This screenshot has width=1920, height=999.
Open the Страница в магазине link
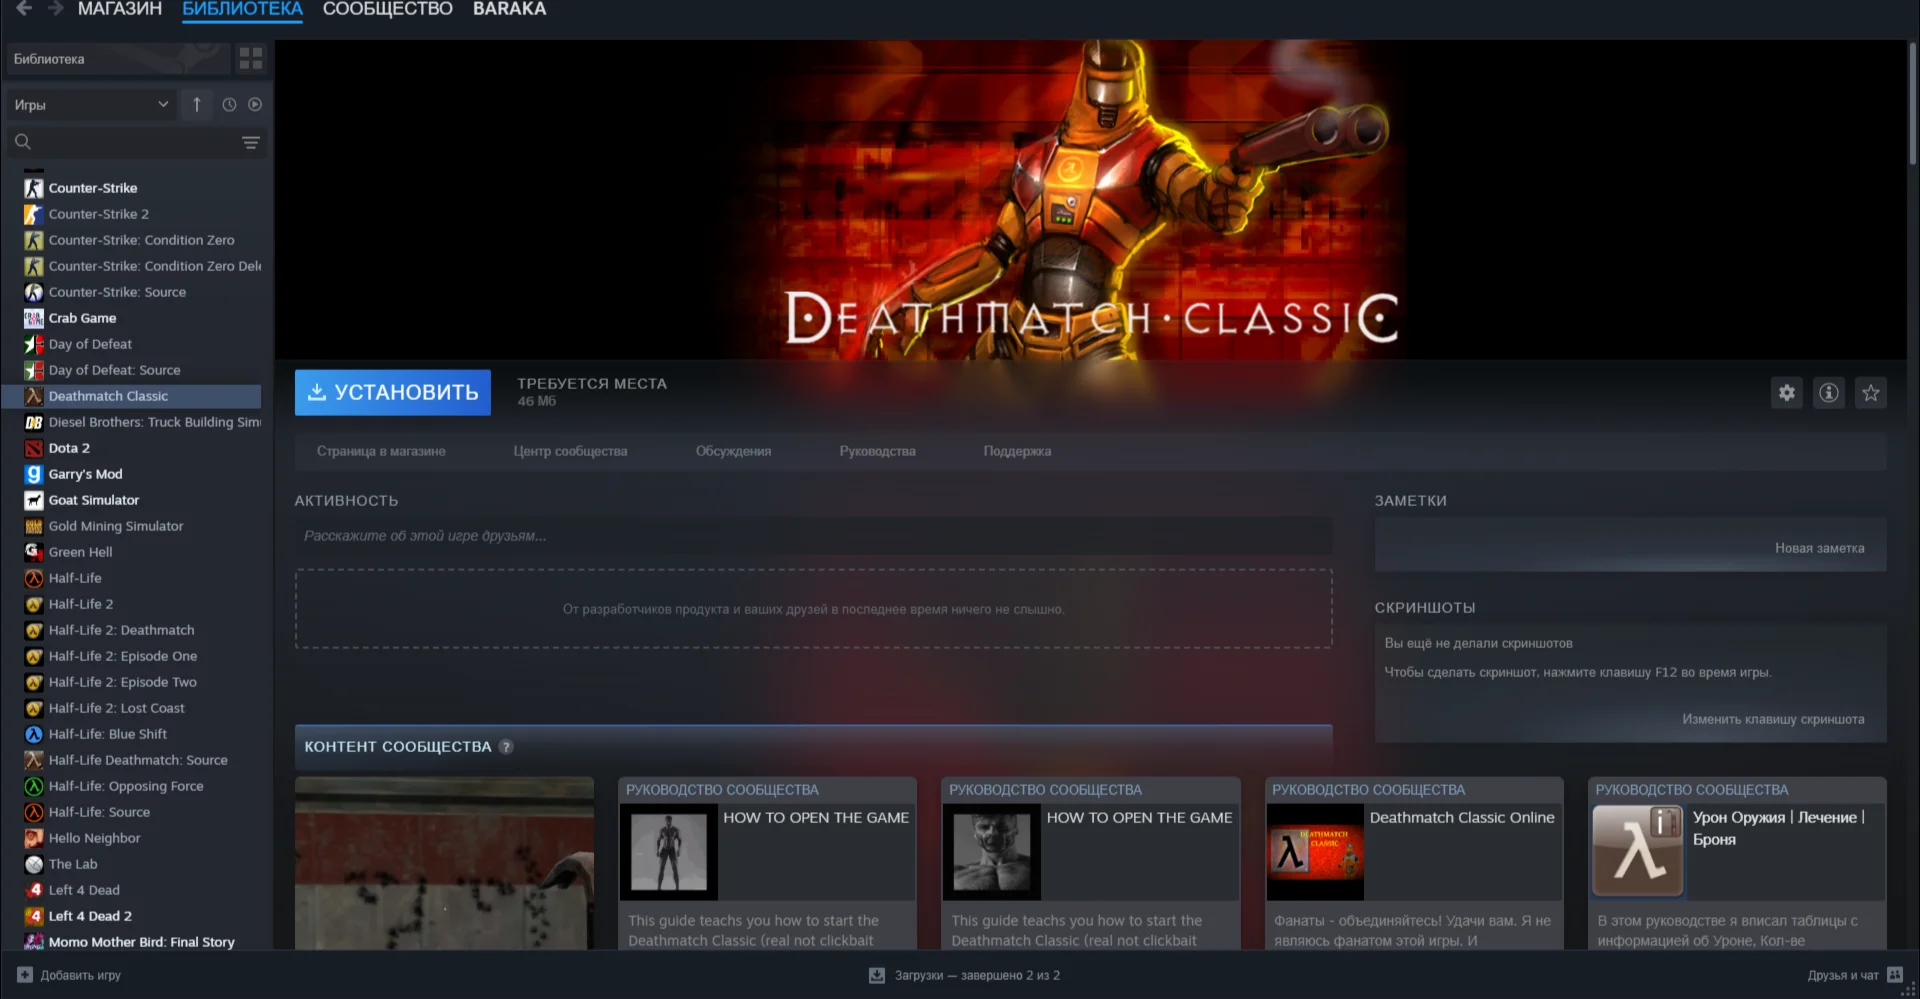[380, 451]
